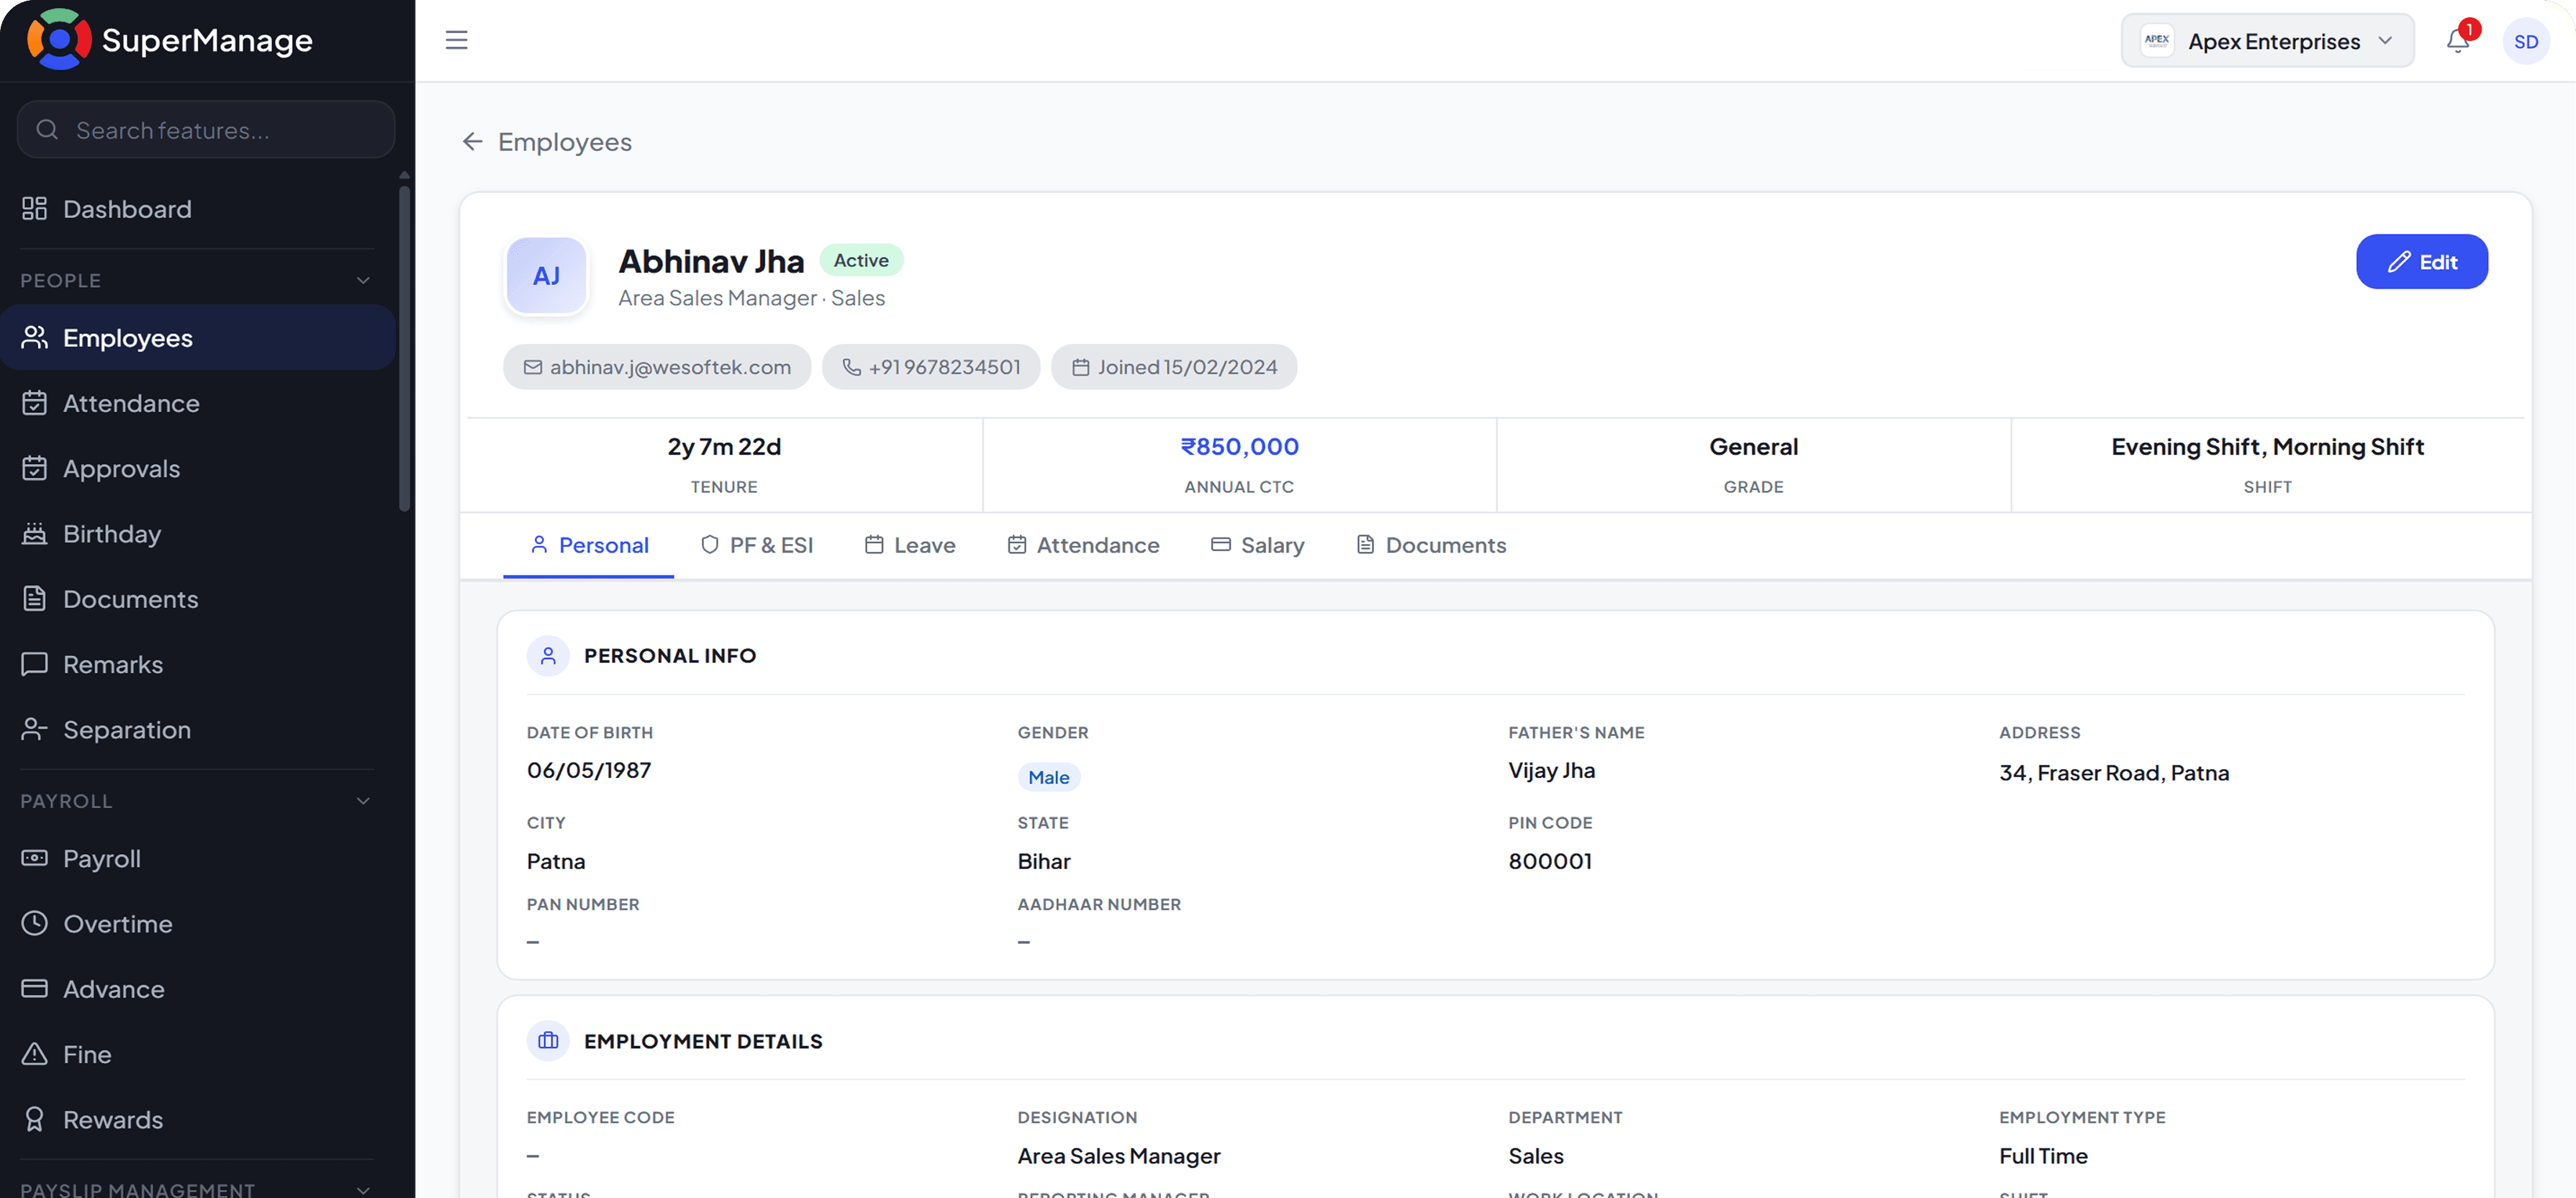This screenshot has height=1198, width=2576.
Task: Click the +91 9678234501 phone chip
Action: click(x=931, y=367)
